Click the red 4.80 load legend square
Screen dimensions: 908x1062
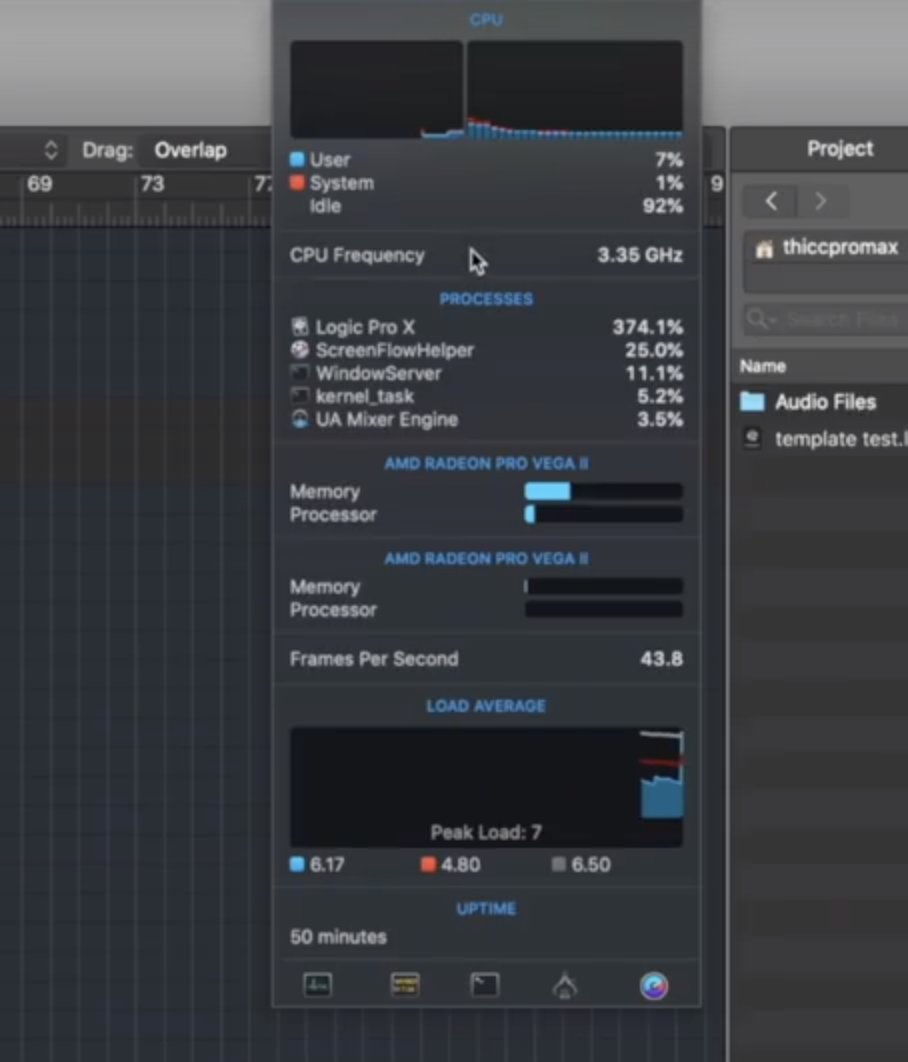(x=428, y=864)
